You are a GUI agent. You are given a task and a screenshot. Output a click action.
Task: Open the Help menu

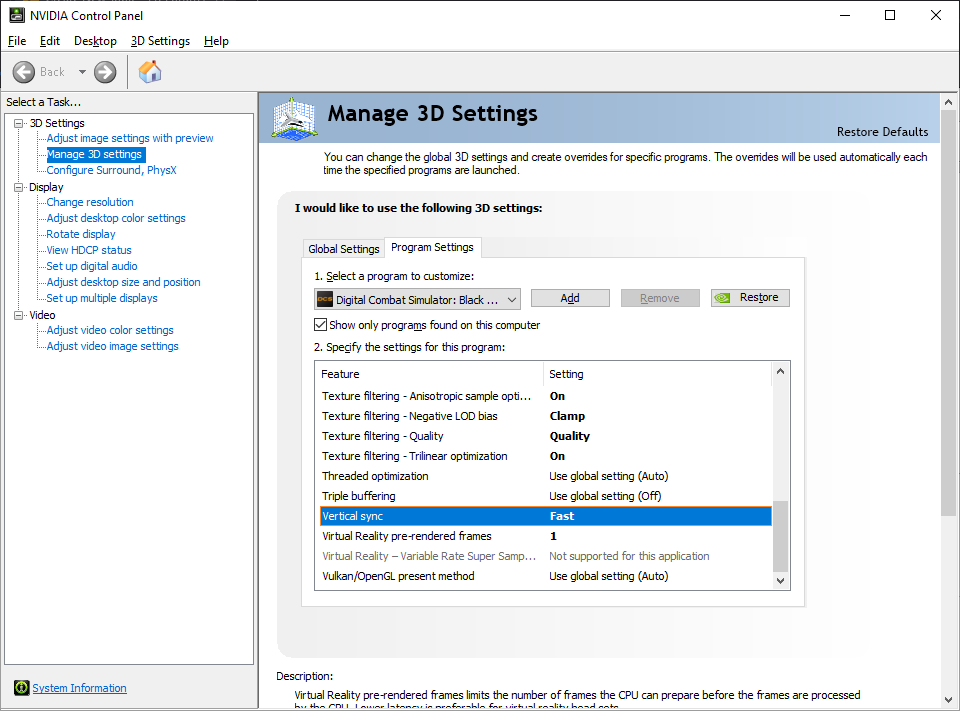[216, 41]
